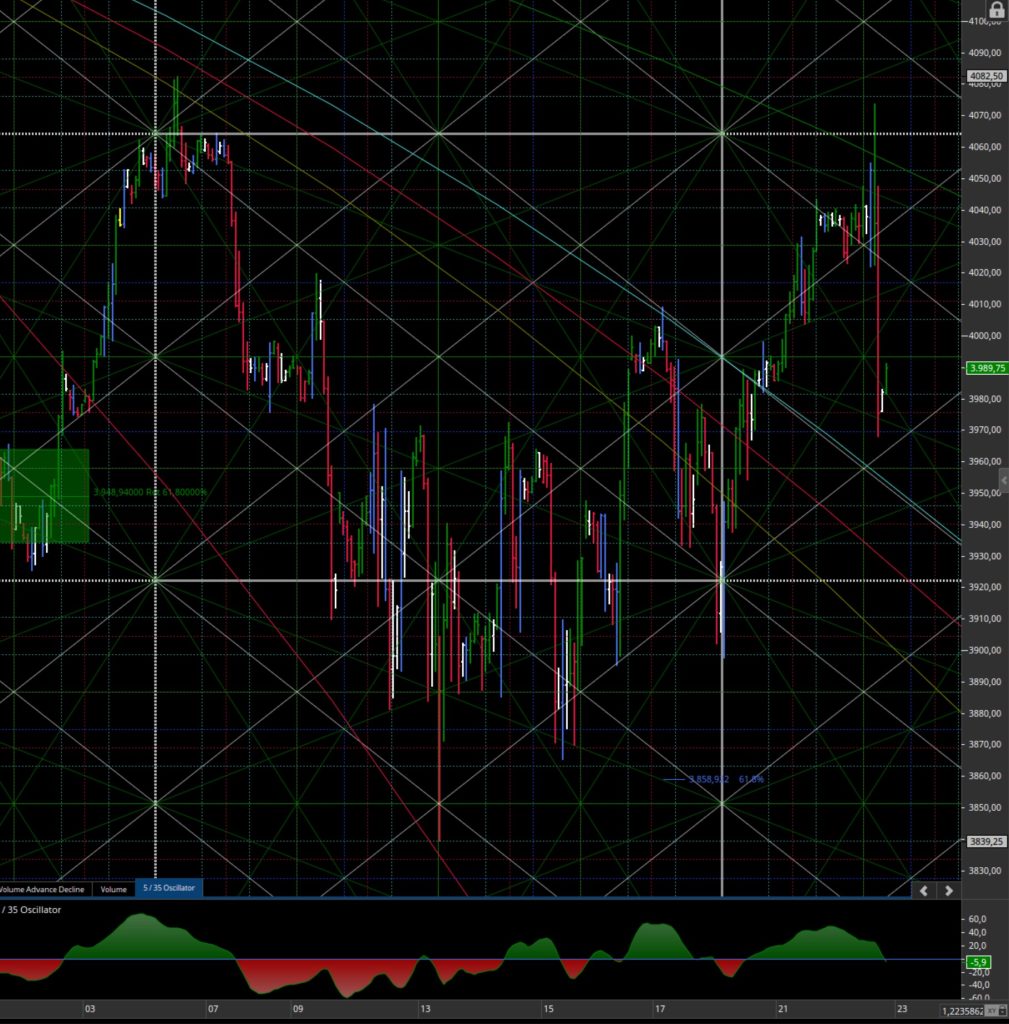Click the 60,0 level on the oscillator scale
The image size is (1009, 1024).
tap(978, 919)
